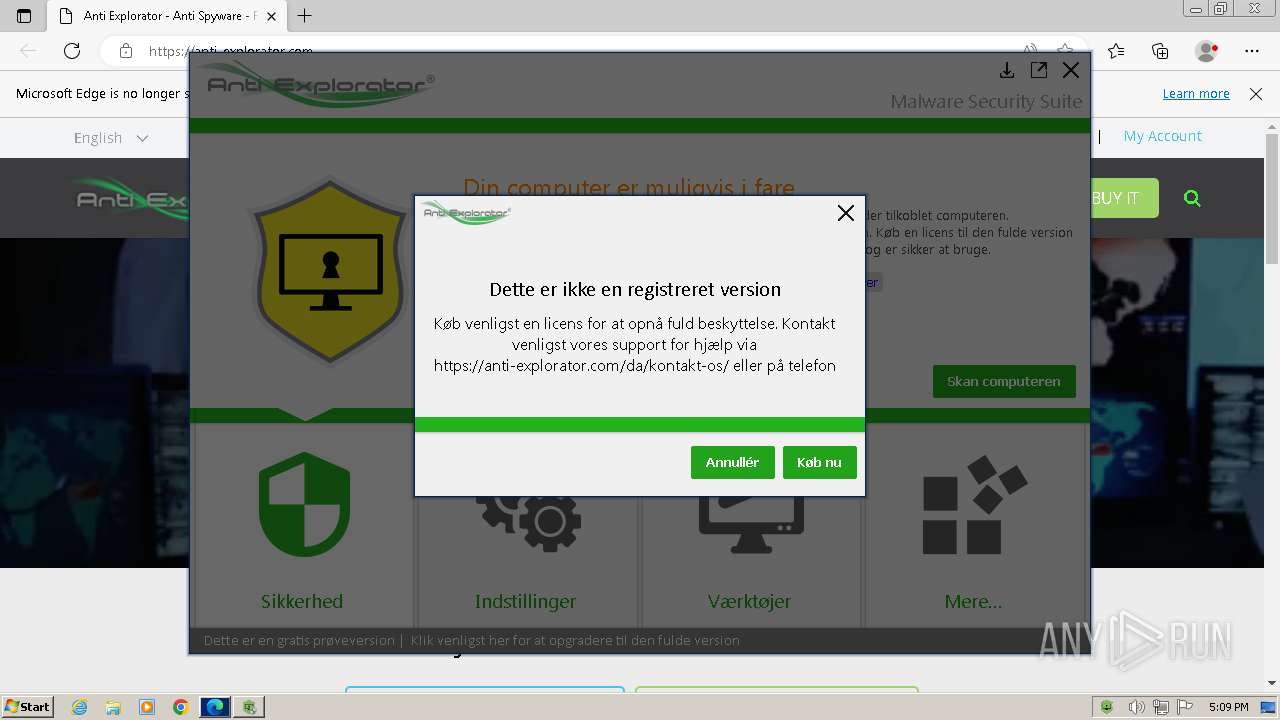Click the Edge Tab actions menu icon

tap(24, 16)
